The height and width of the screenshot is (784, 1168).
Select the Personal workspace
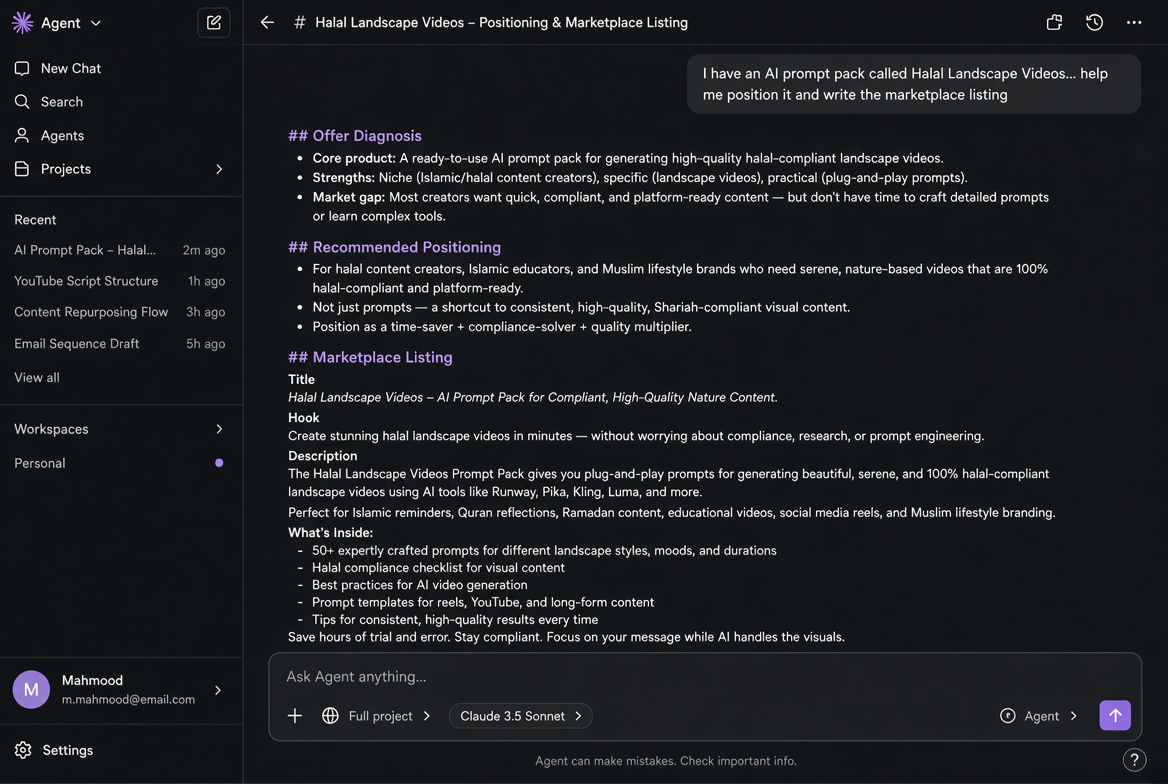point(119,463)
